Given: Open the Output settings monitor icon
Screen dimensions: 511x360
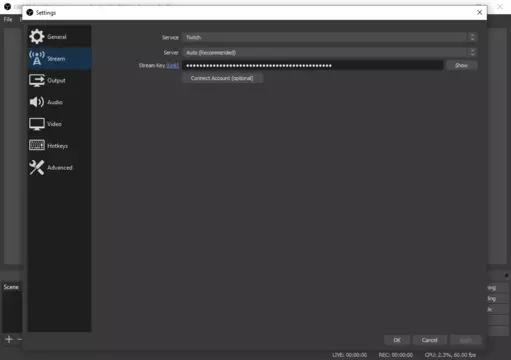Looking at the screenshot, I should coord(37,80).
